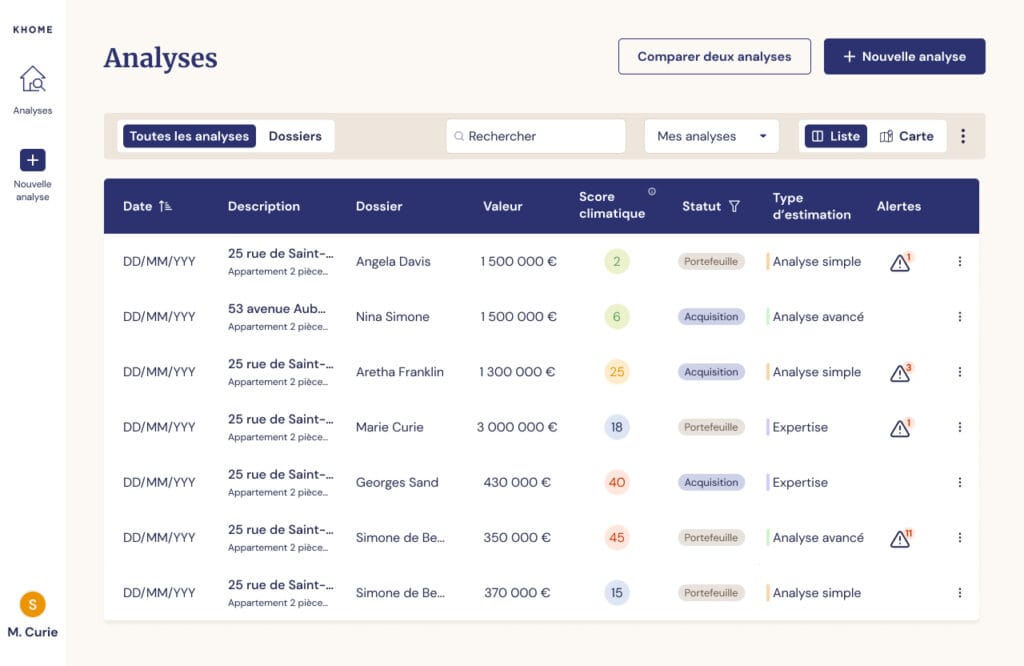The width and height of the screenshot is (1024, 666).
Task: Click Comparer deux analyses button
Action: click(714, 57)
